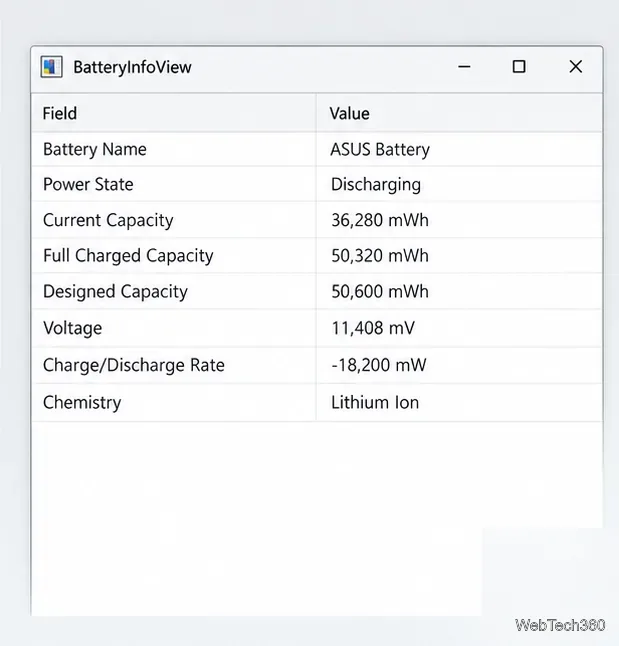Click the BatteryInfoView app icon in title bar
The image size is (619, 646).
(x=52, y=67)
